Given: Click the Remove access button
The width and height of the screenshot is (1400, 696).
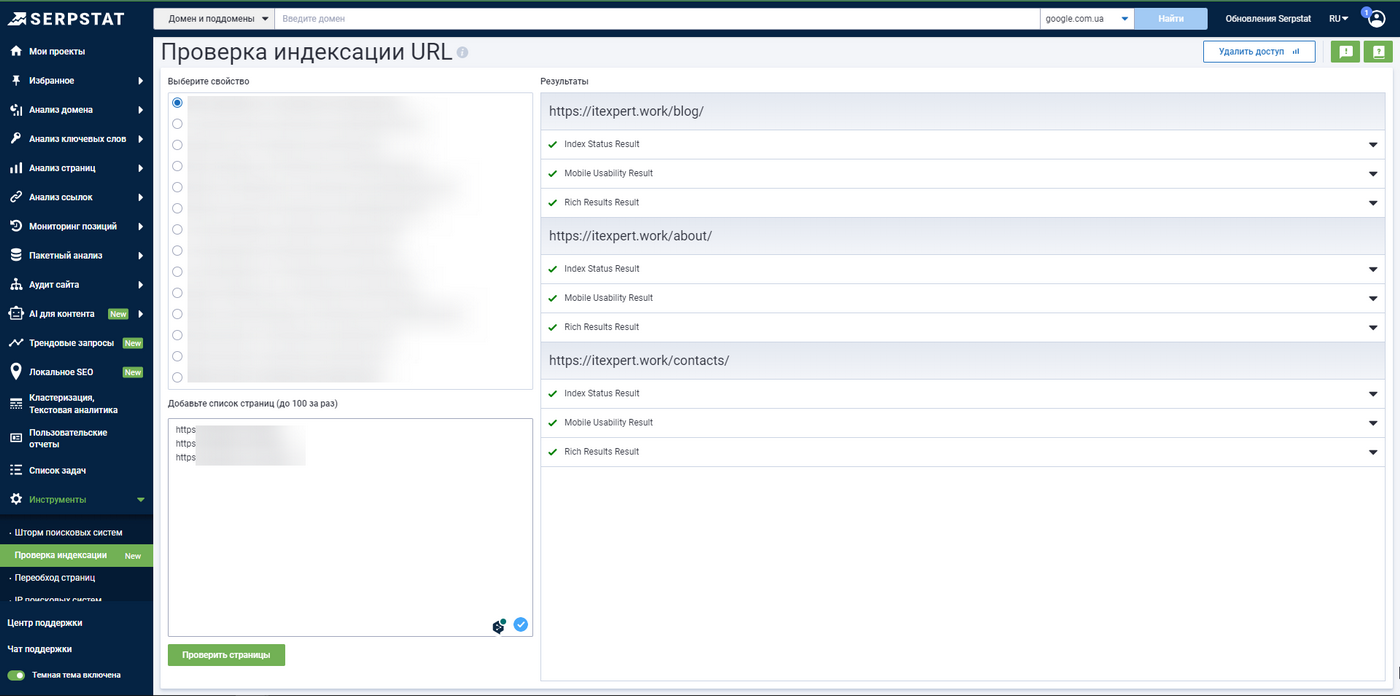Looking at the screenshot, I should [1259, 51].
